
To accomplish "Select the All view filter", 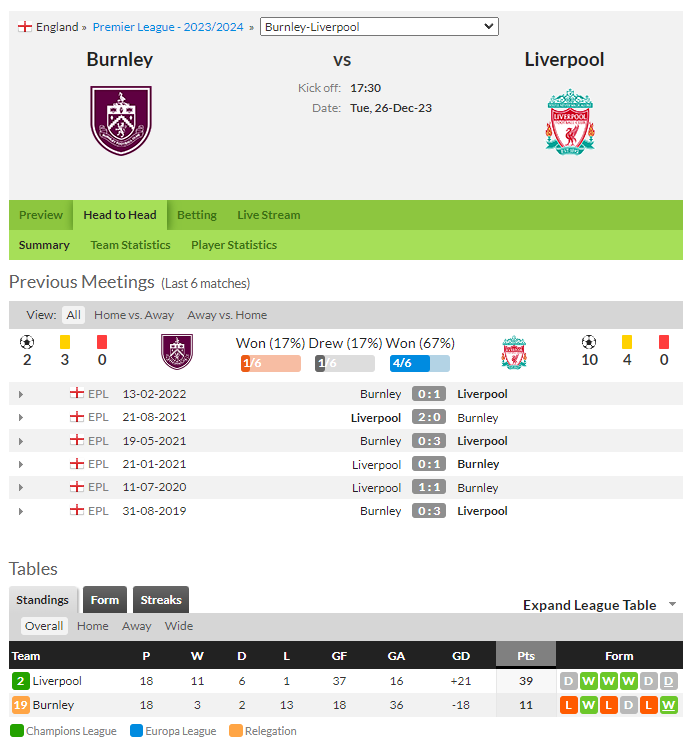I will coord(74,315).
